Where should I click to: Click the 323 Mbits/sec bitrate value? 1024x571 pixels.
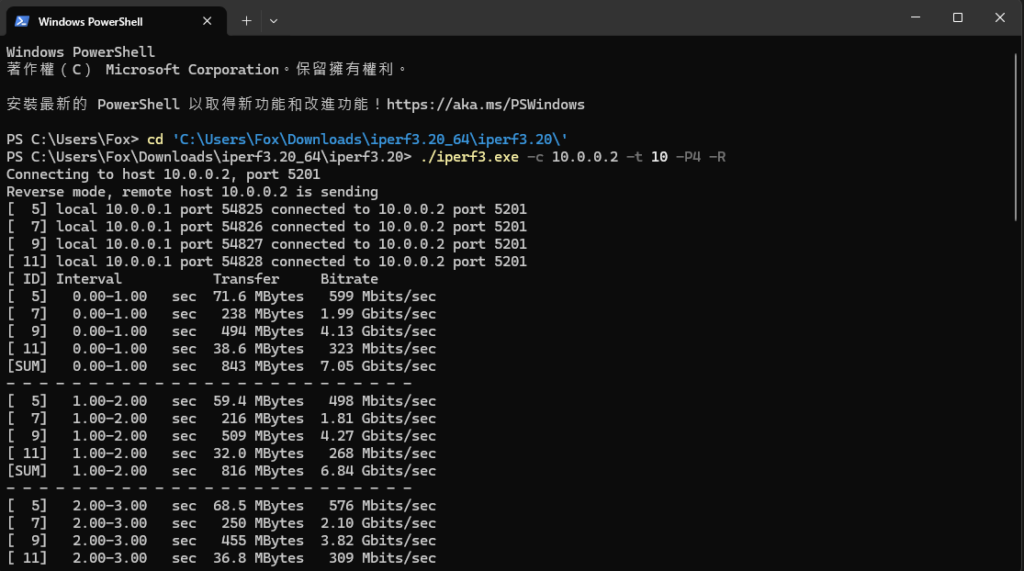(x=382, y=348)
